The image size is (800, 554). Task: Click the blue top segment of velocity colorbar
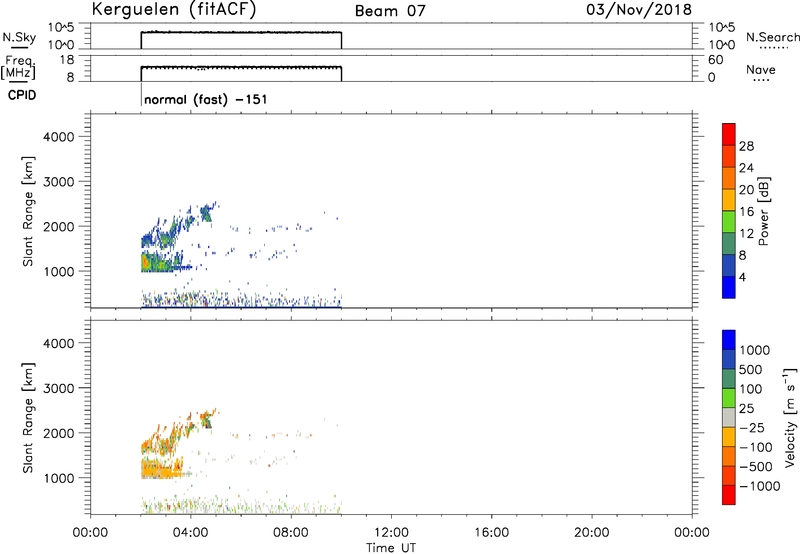click(729, 340)
